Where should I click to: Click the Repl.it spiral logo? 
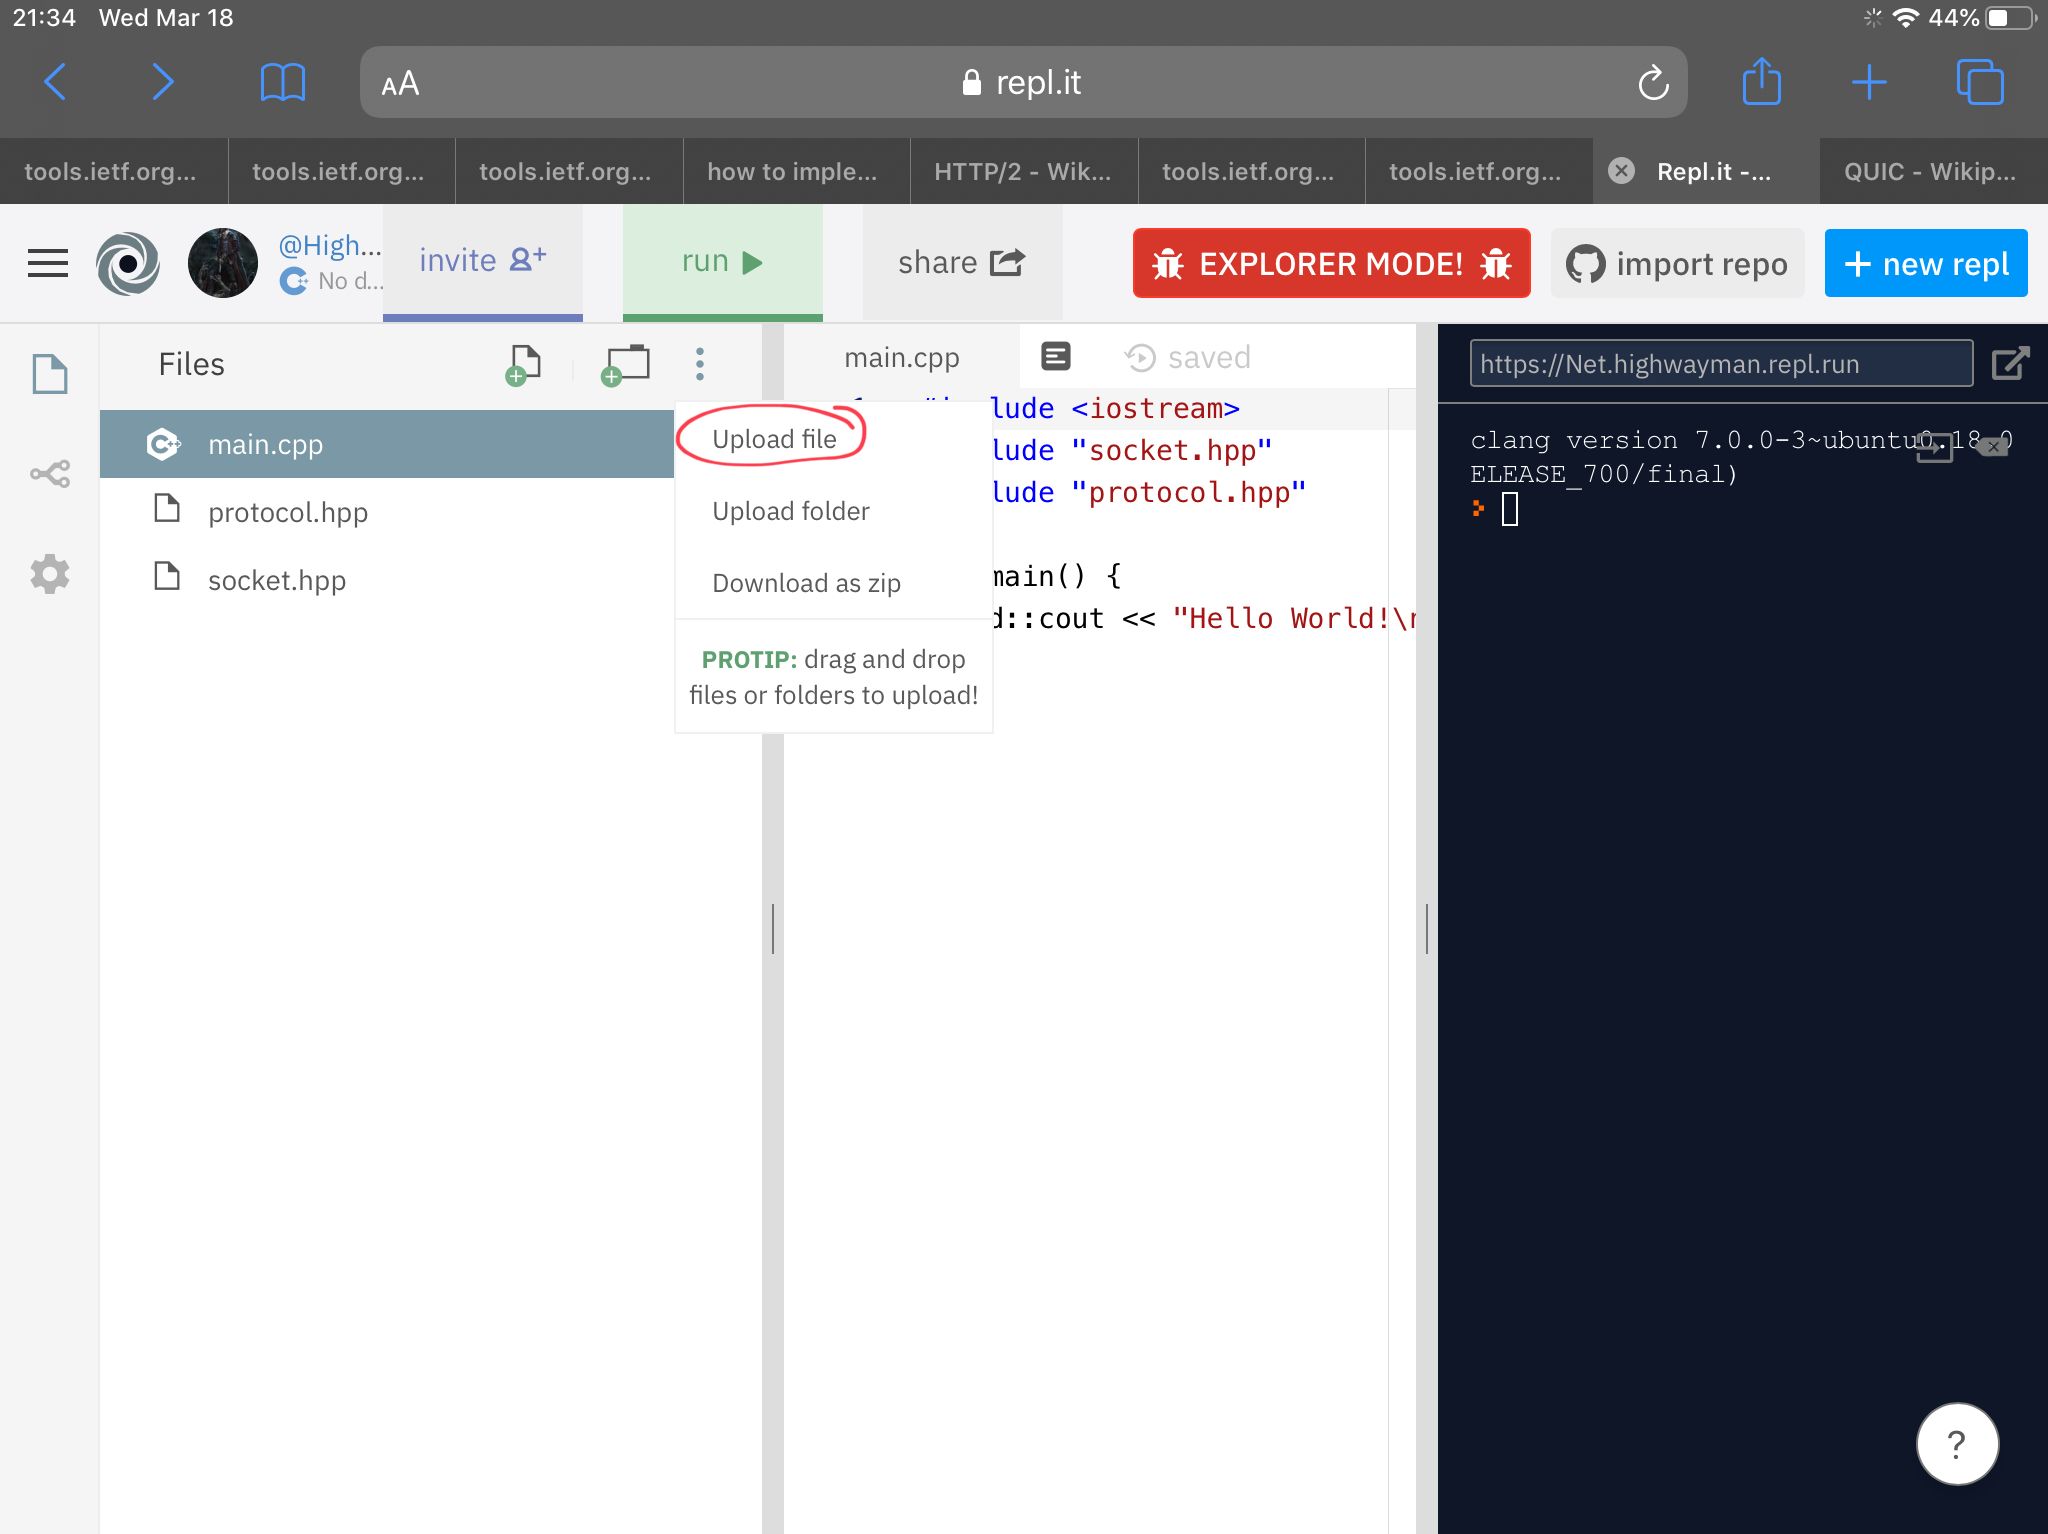click(128, 264)
